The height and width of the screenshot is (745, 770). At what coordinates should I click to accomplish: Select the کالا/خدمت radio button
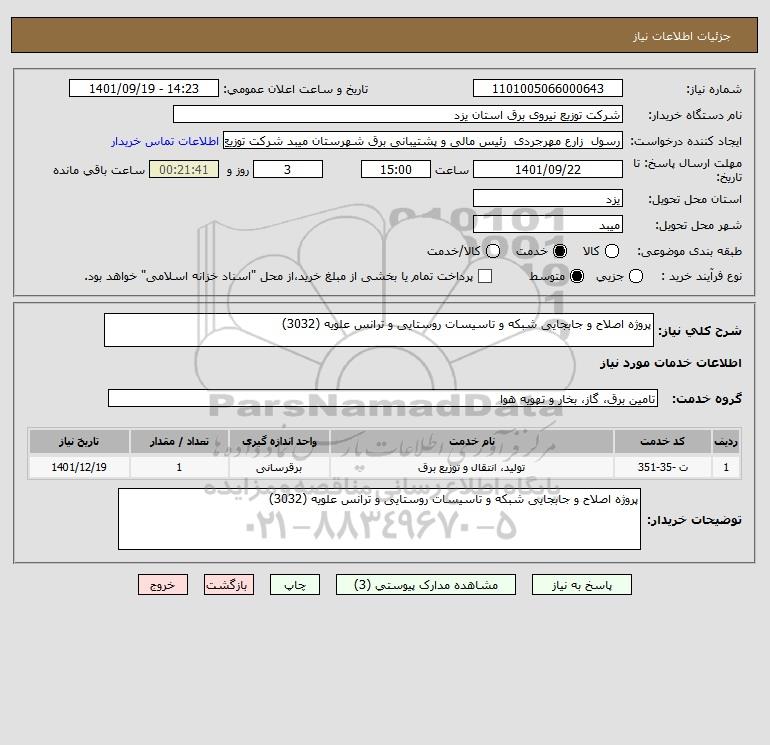coord(493,251)
